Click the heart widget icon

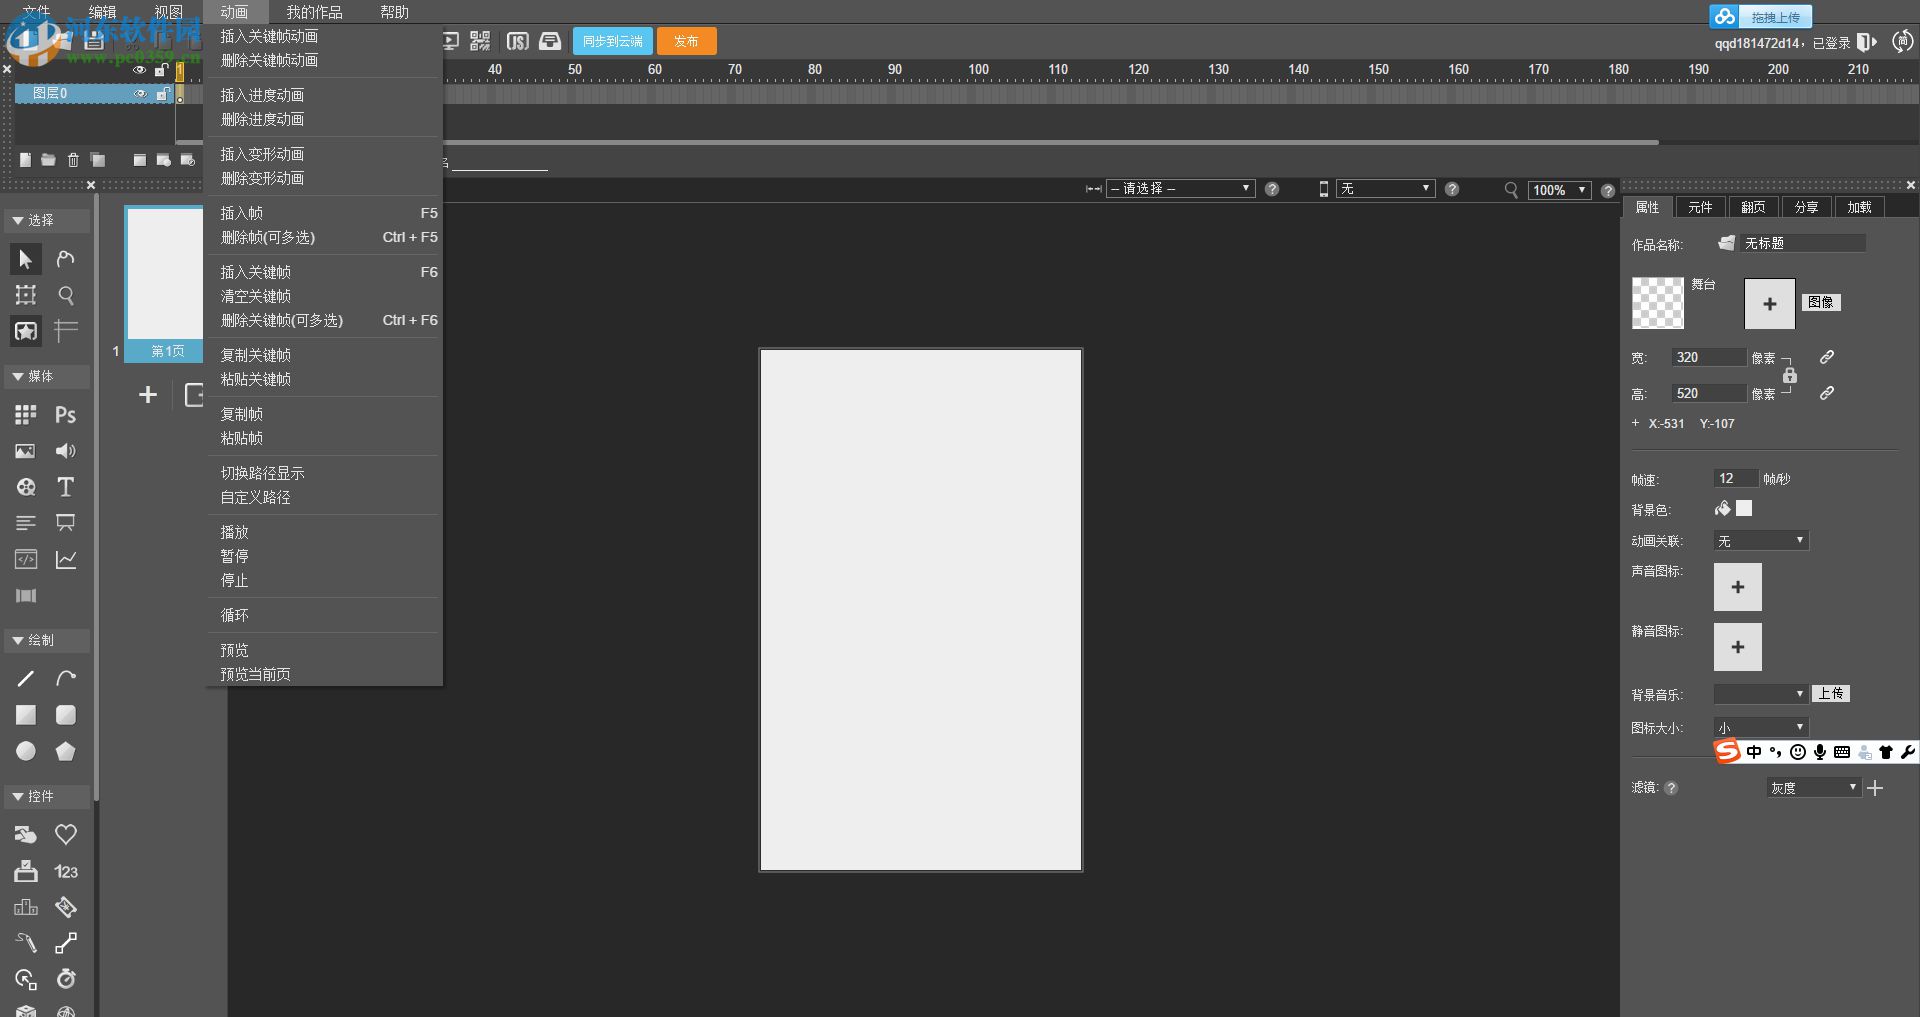[65, 834]
